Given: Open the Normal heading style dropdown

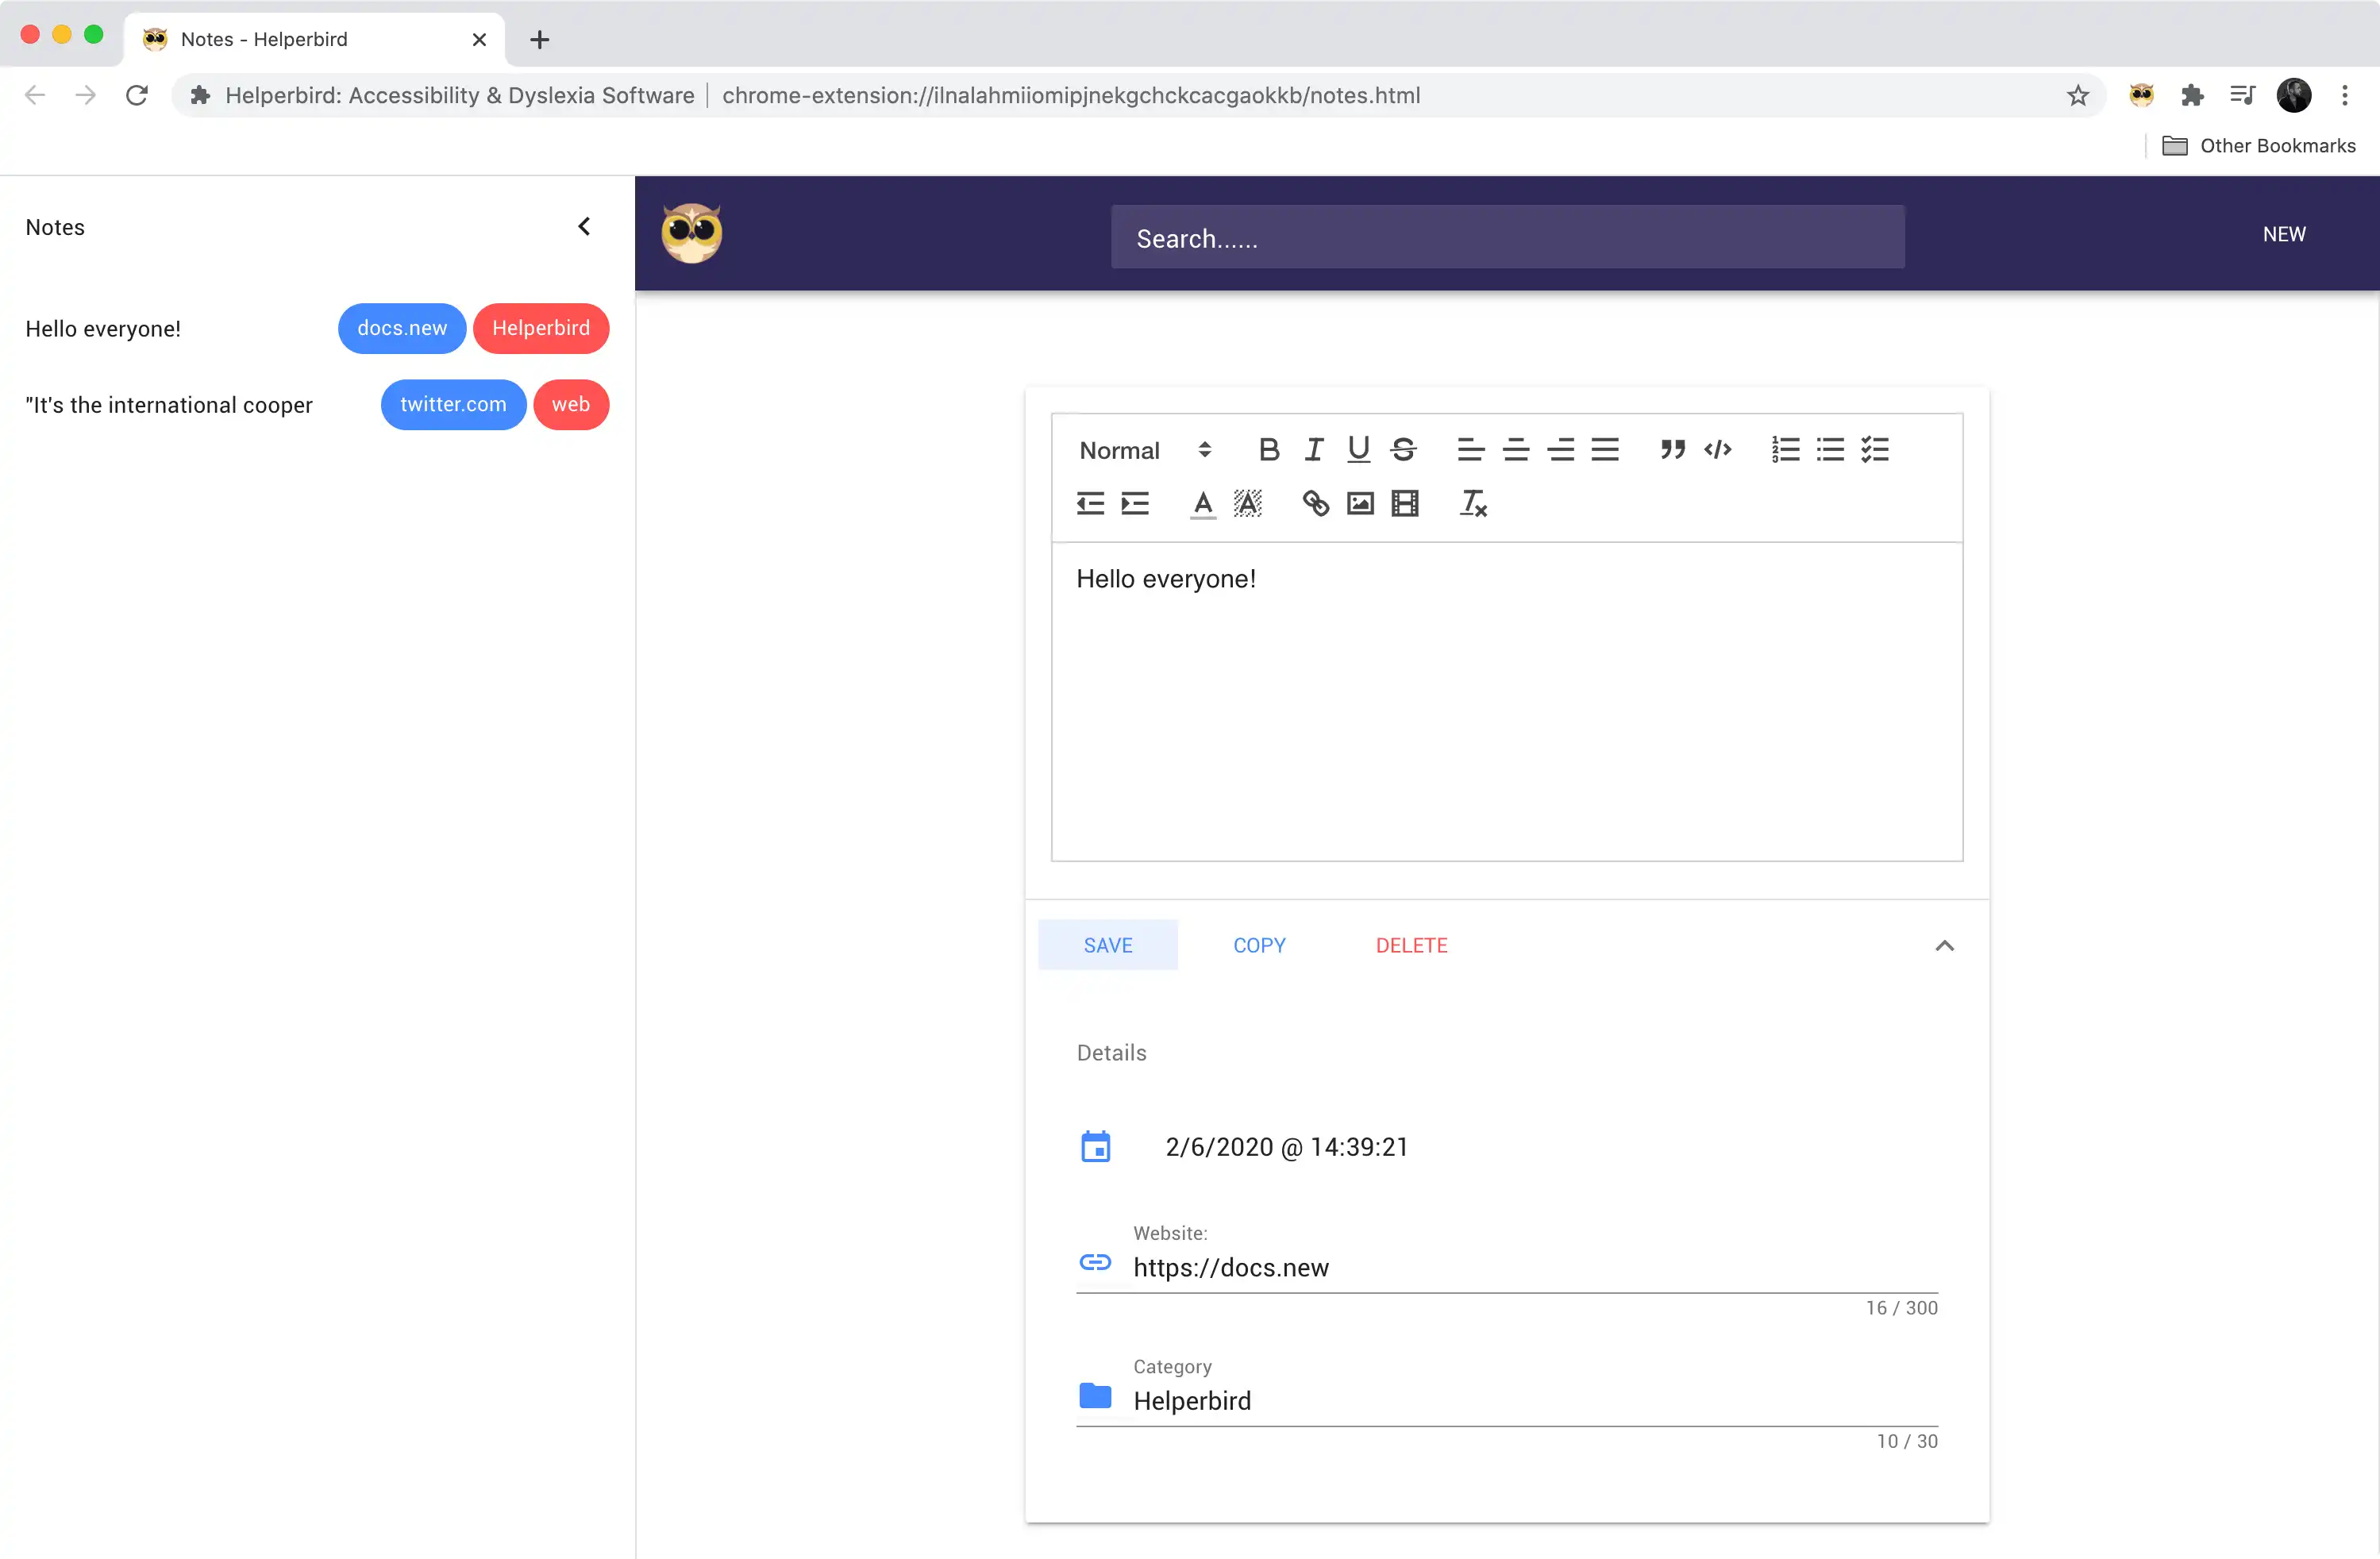Looking at the screenshot, I should point(1145,450).
